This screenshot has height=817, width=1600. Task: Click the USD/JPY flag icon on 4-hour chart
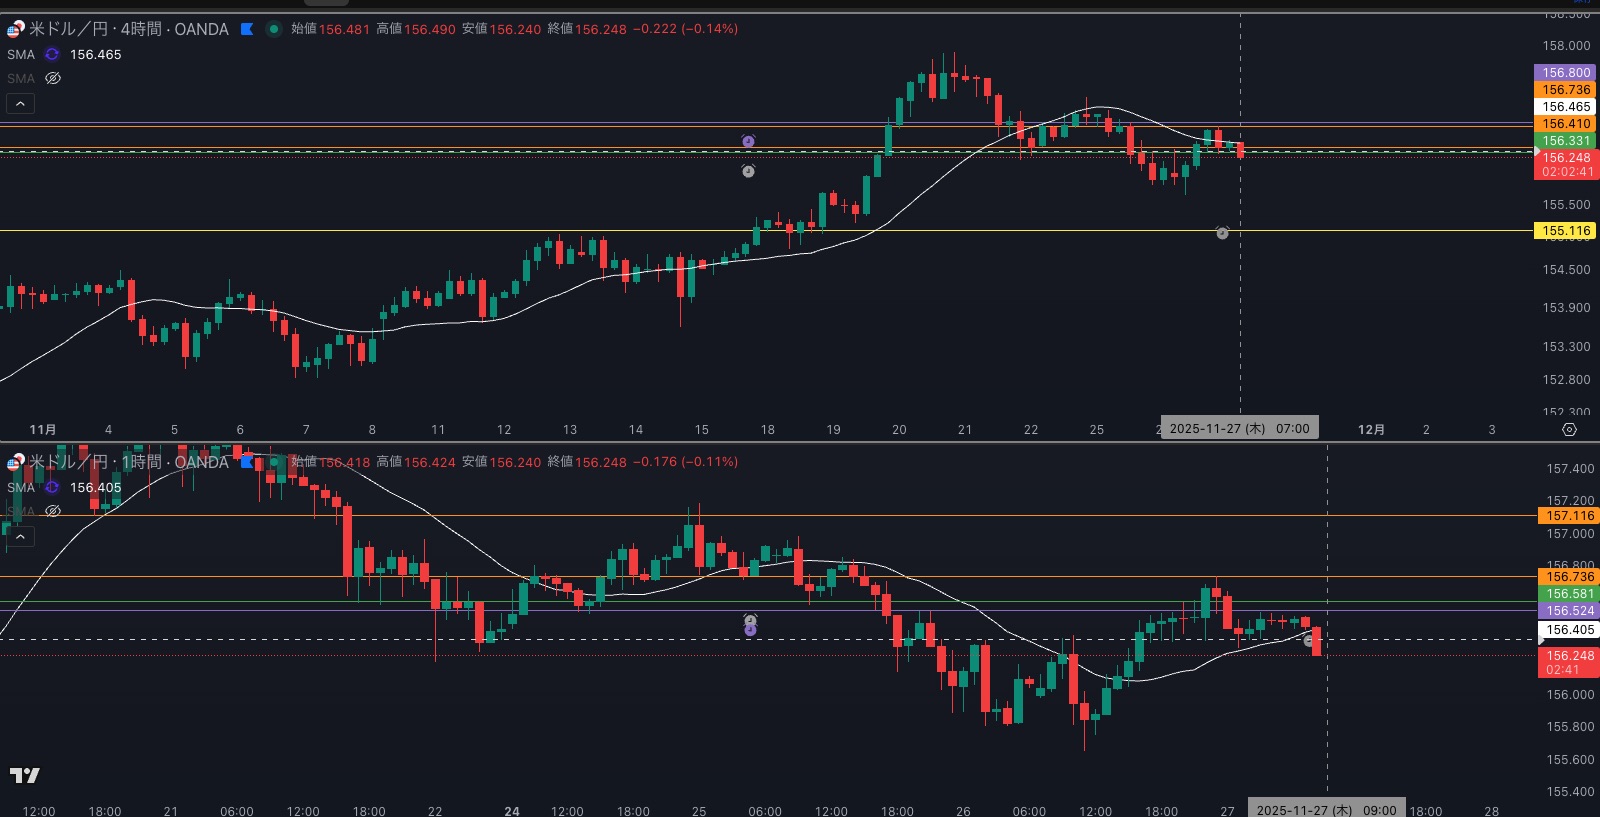tap(16, 29)
